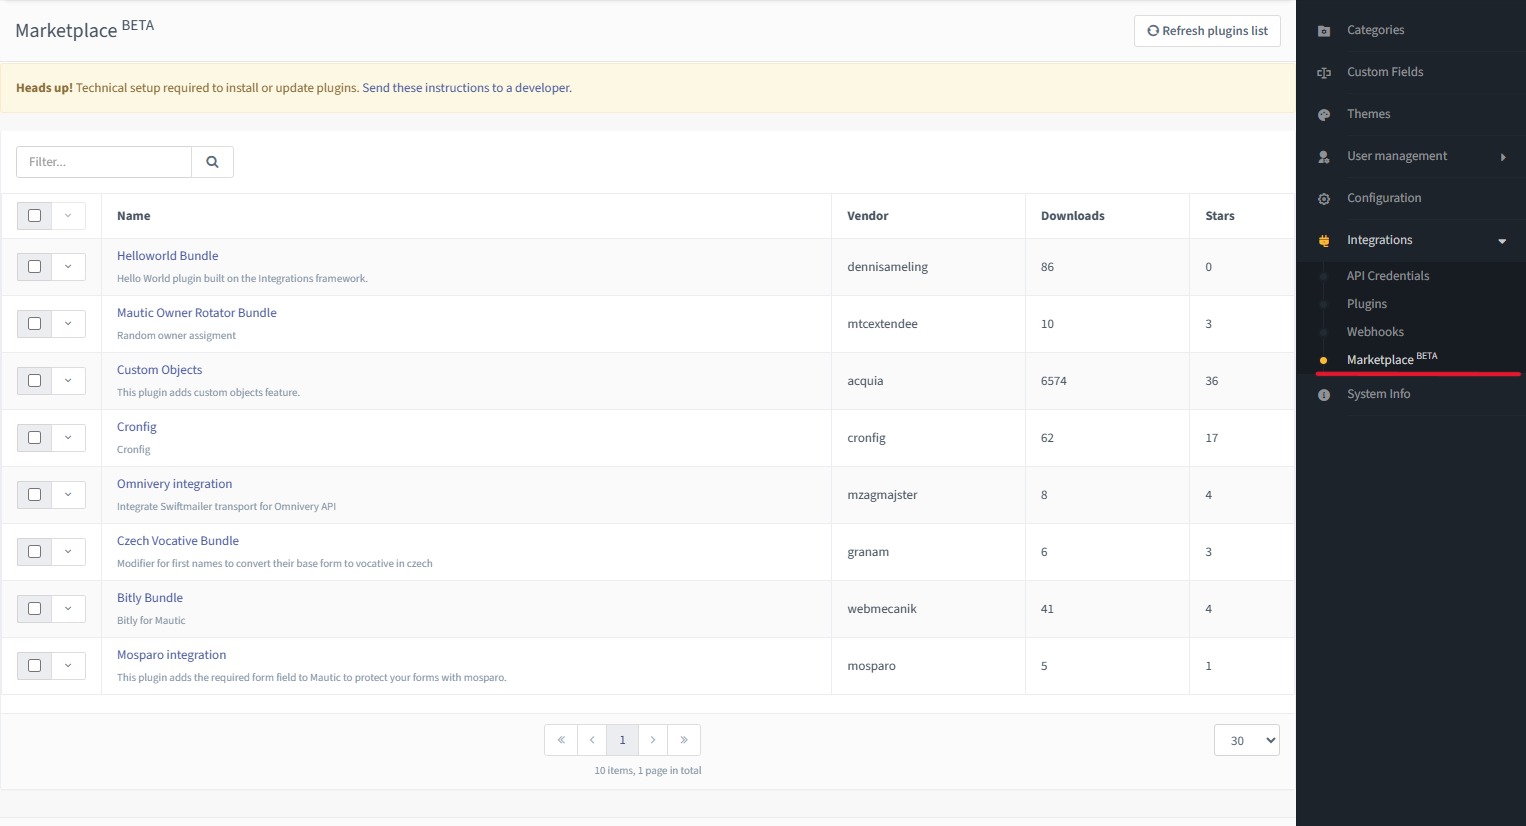This screenshot has width=1526, height=826.
Task: Click the 'Send these instructions to a developer' link
Action: (x=466, y=88)
